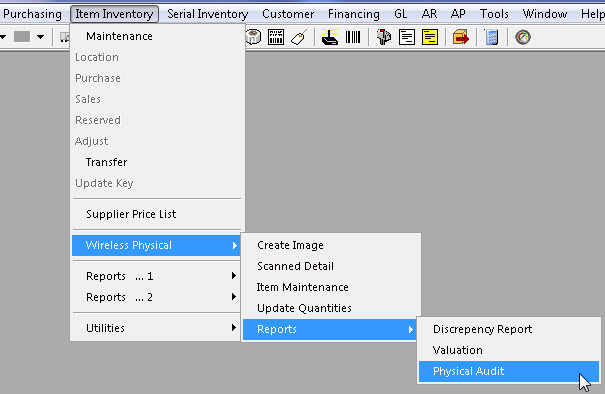Click the price tag icon in toolbar
605x394 pixels.
(x=299, y=37)
